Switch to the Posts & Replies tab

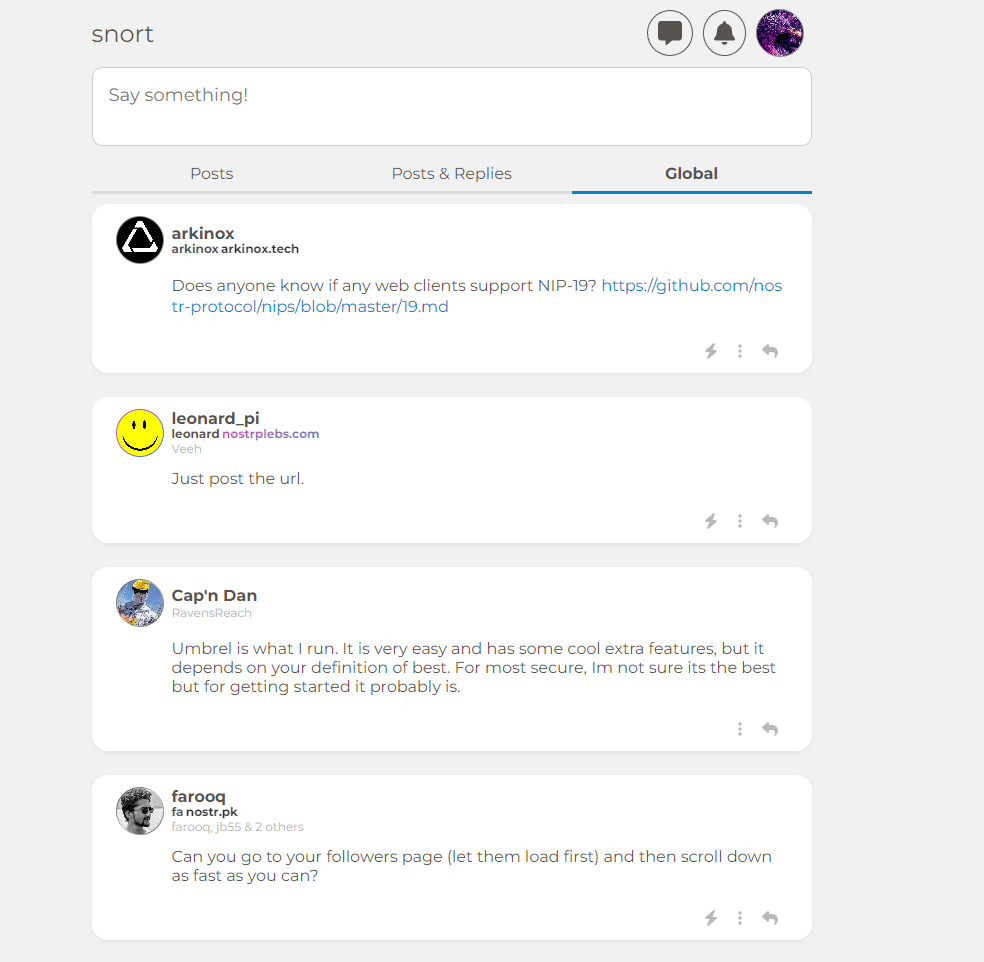coord(451,174)
